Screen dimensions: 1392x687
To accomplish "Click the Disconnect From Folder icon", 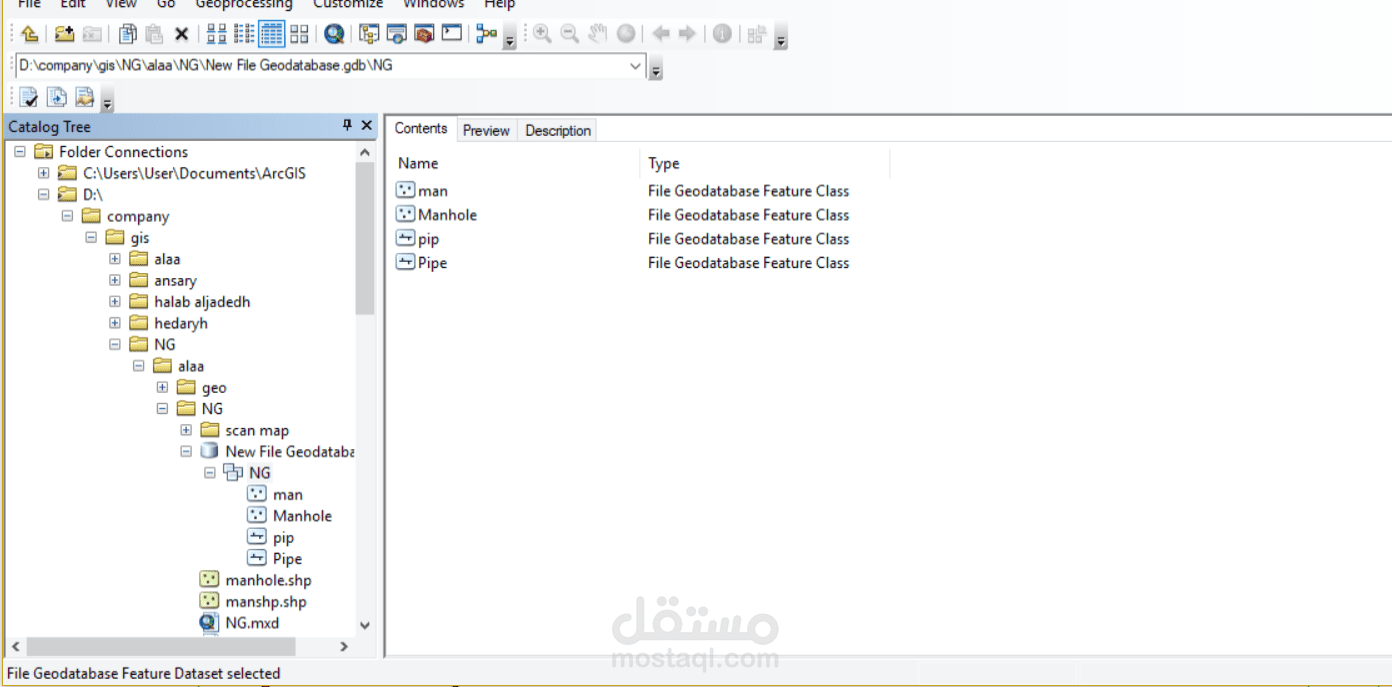I will click(92, 34).
